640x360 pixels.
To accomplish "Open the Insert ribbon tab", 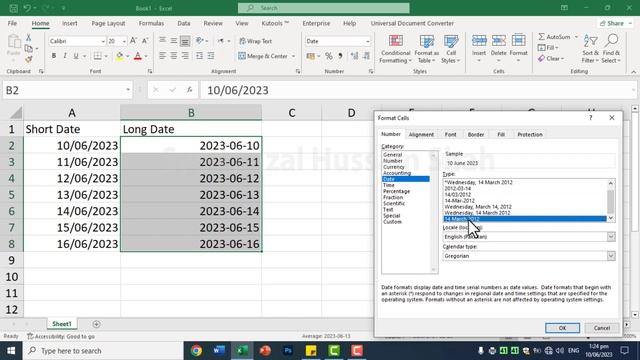I will point(69,23).
